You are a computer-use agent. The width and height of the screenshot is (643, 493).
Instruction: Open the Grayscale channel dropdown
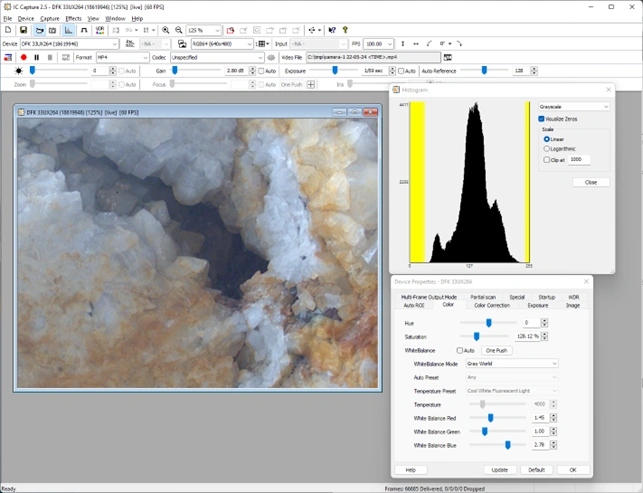(574, 106)
